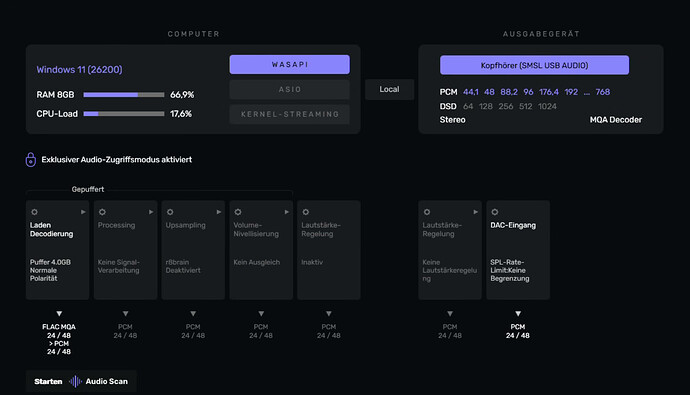Click PCM sample rate 192
Image resolution: width=690 pixels, height=395 pixels.
point(571,92)
